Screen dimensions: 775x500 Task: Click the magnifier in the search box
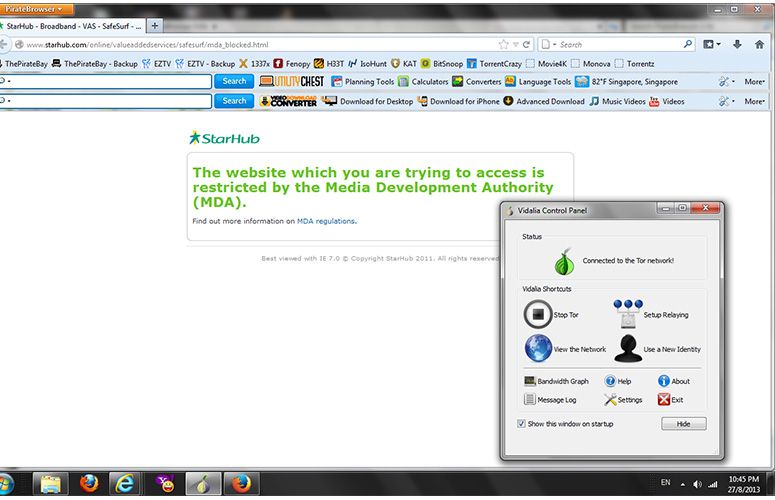click(688, 44)
